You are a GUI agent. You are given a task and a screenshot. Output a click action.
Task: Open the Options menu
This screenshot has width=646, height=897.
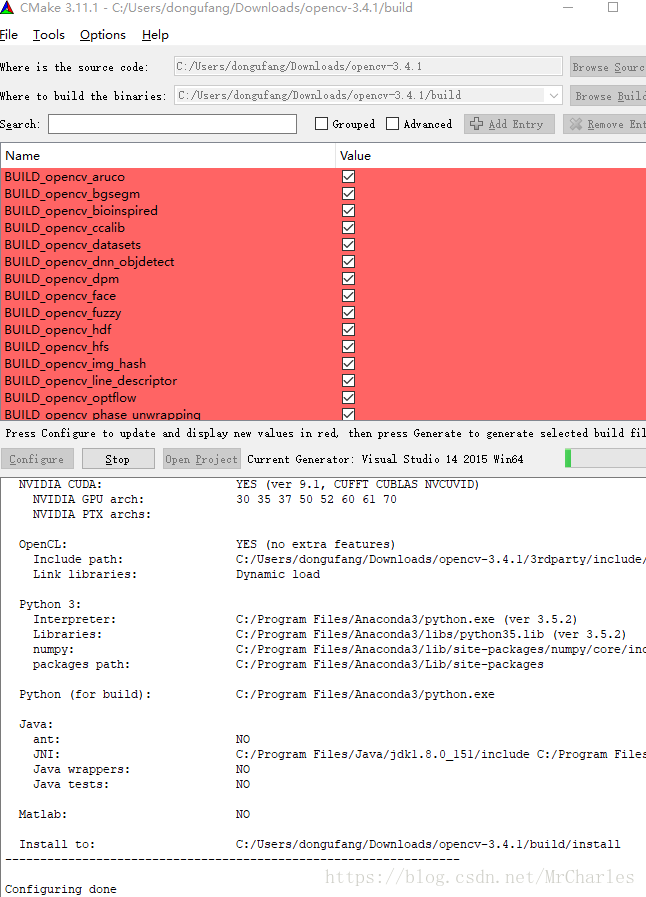[102, 35]
